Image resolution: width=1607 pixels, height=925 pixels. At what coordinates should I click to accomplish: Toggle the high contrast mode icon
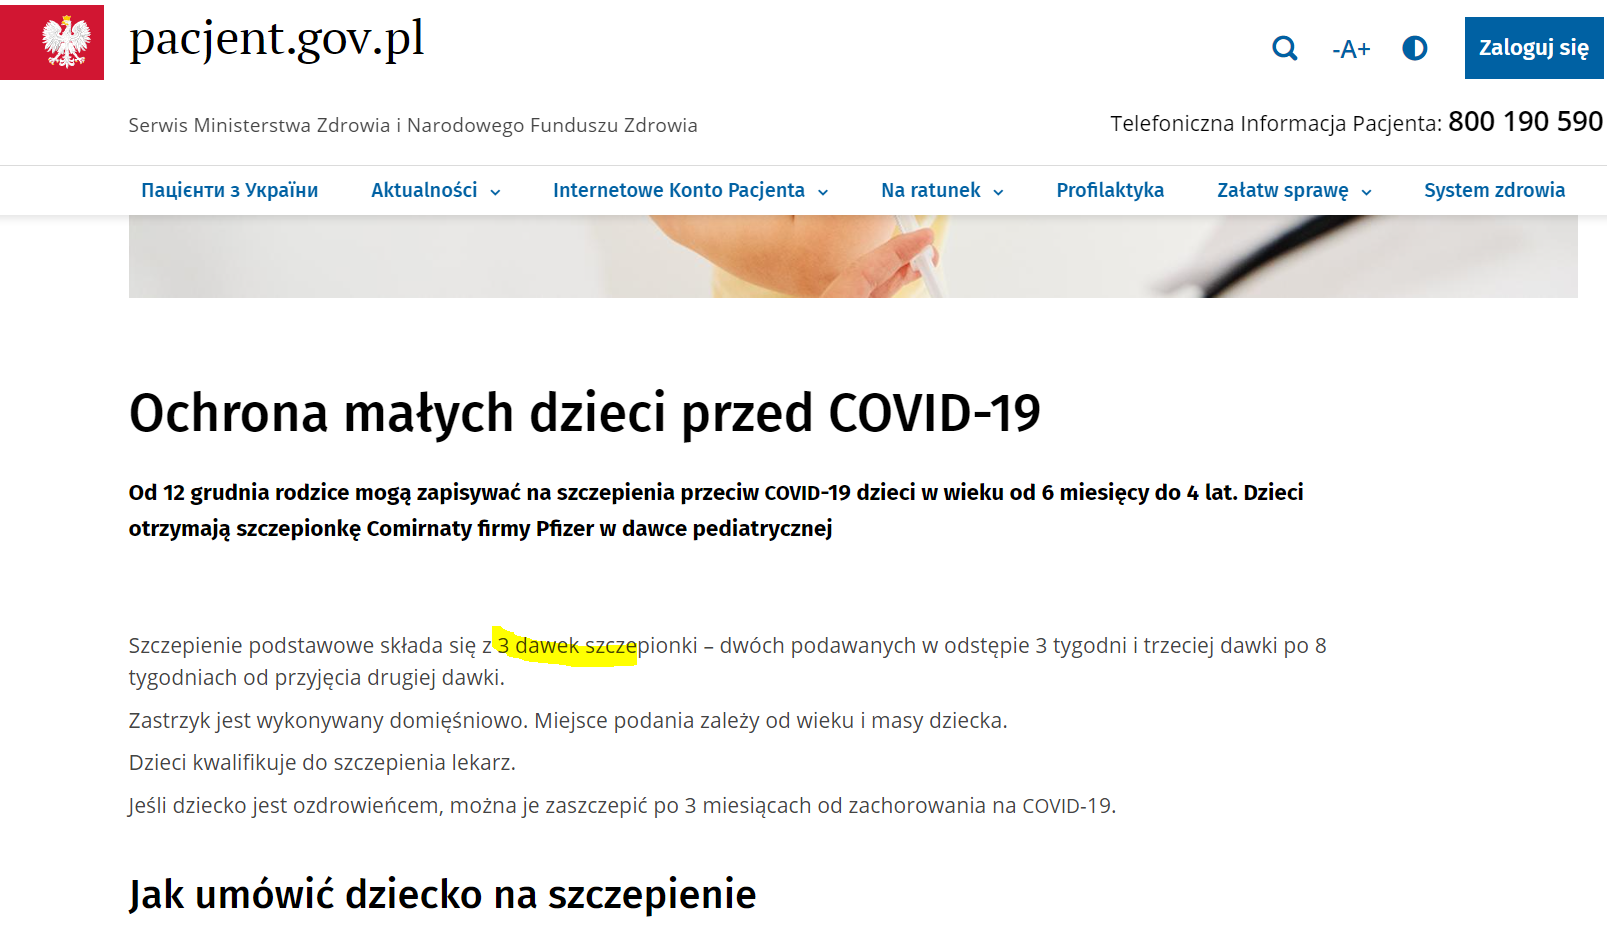point(1415,48)
